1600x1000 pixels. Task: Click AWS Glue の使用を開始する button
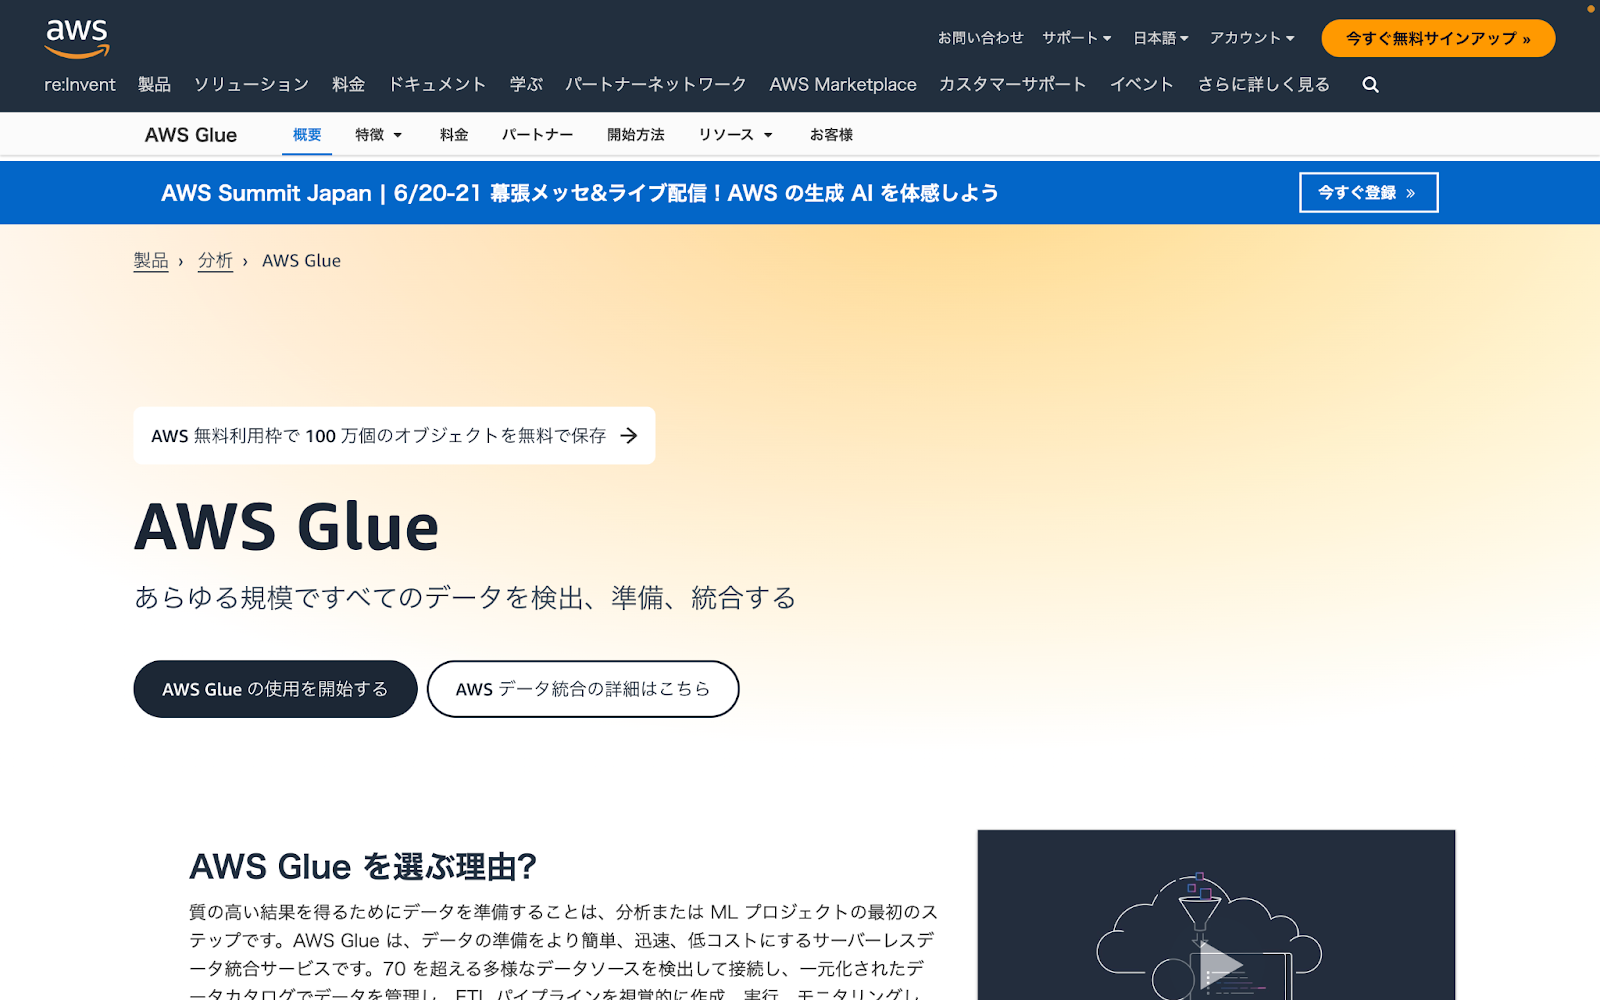point(275,689)
